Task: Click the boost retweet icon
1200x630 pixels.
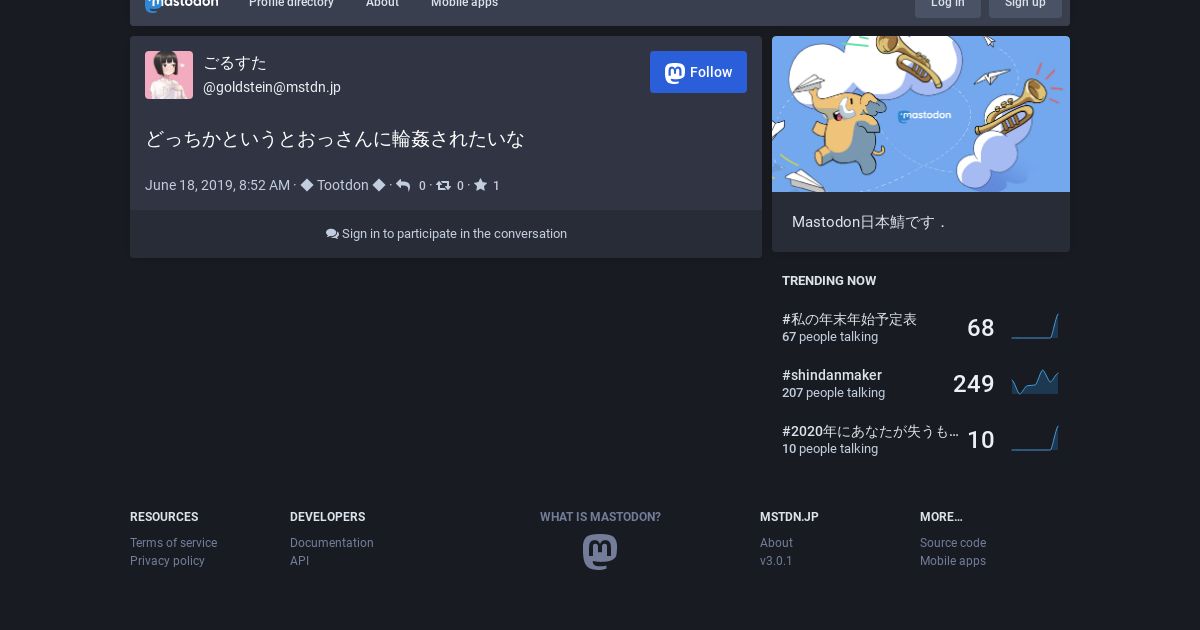Action: 443,185
